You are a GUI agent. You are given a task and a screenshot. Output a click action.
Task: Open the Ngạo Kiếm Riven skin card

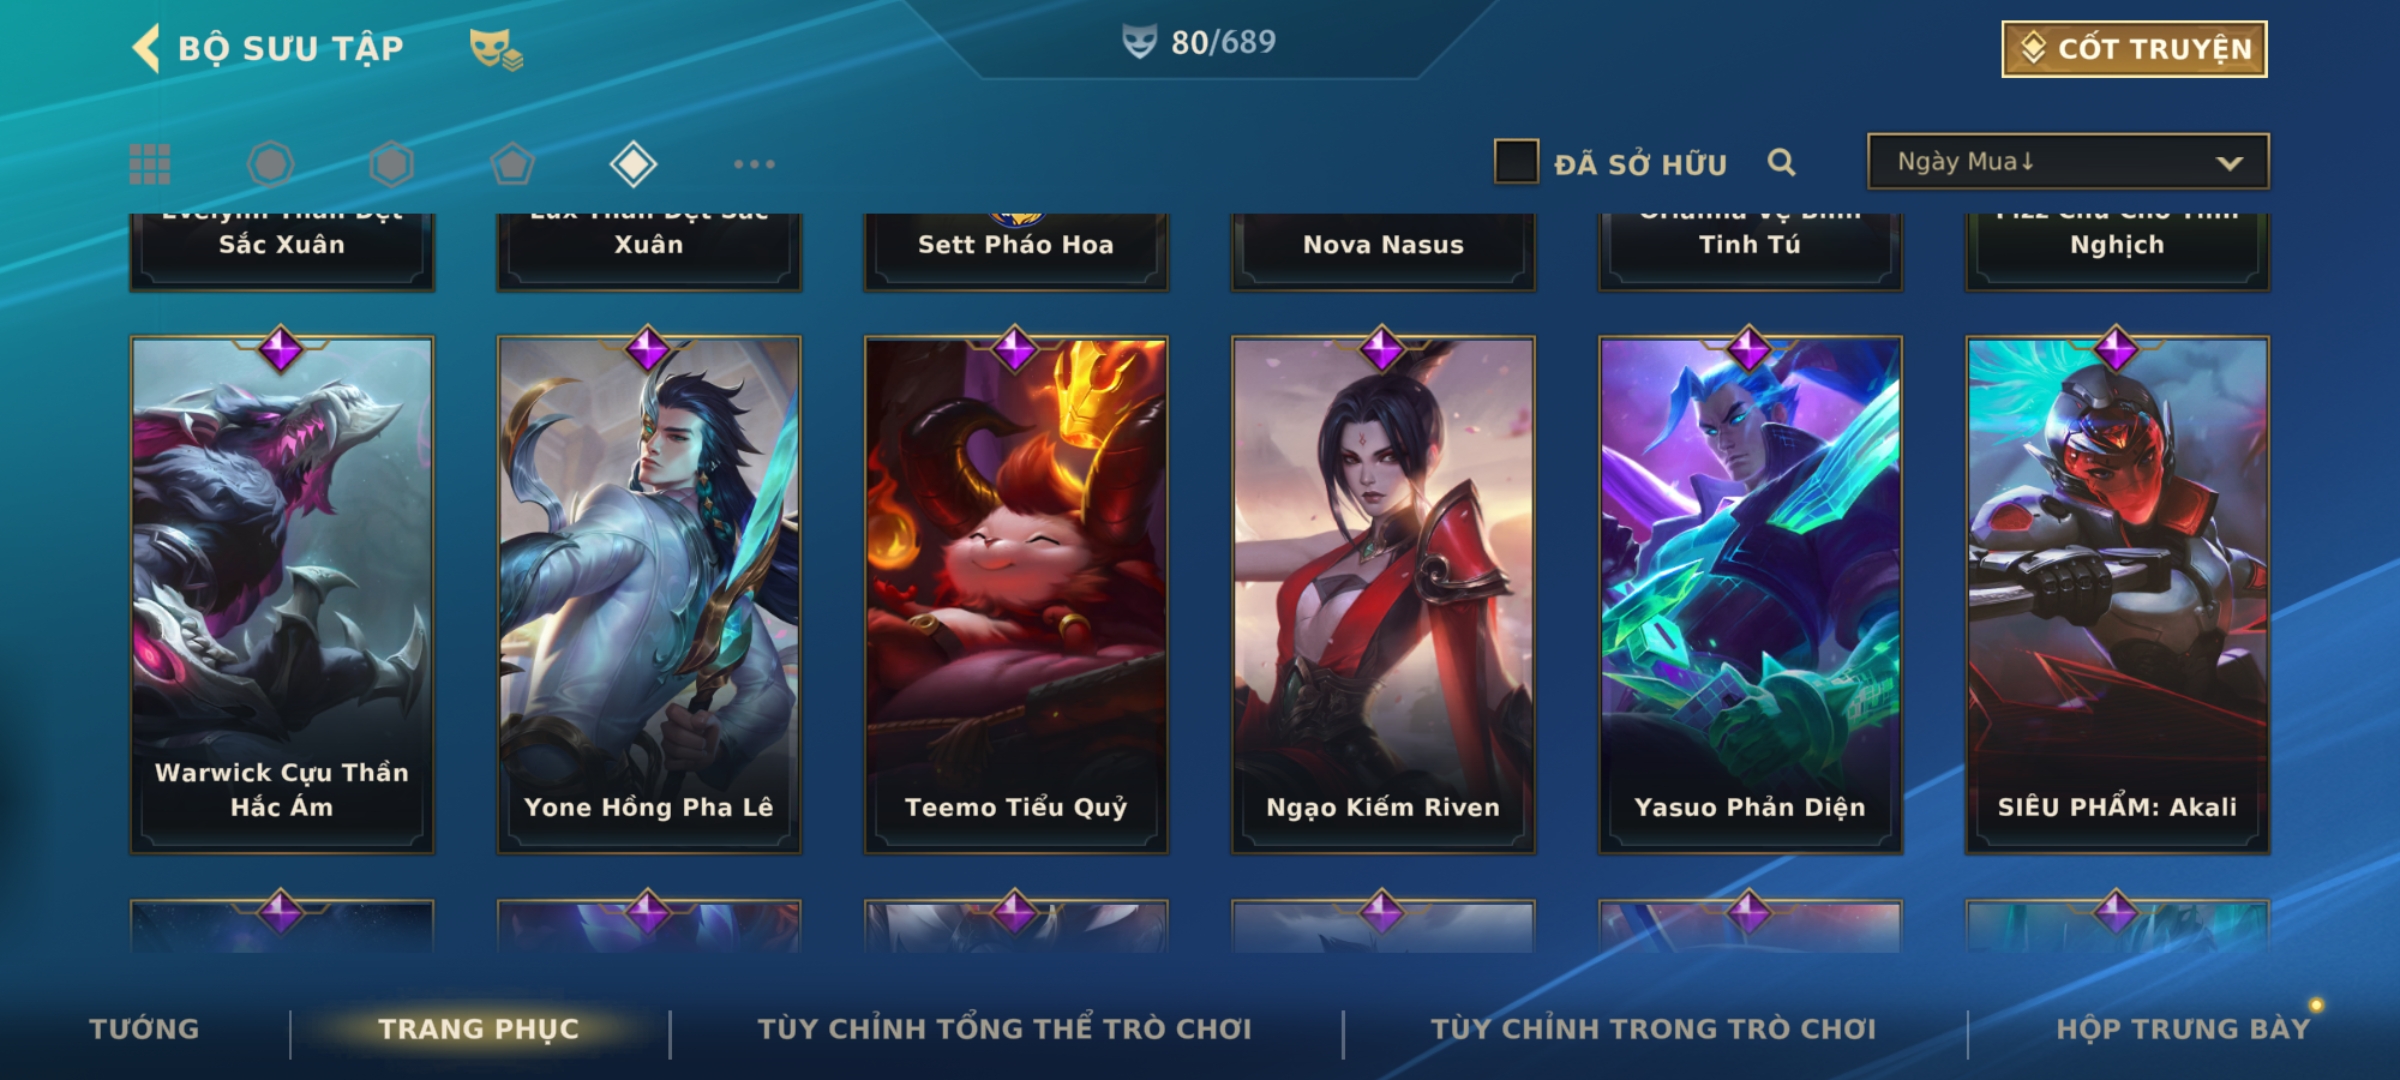(1383, 594)
